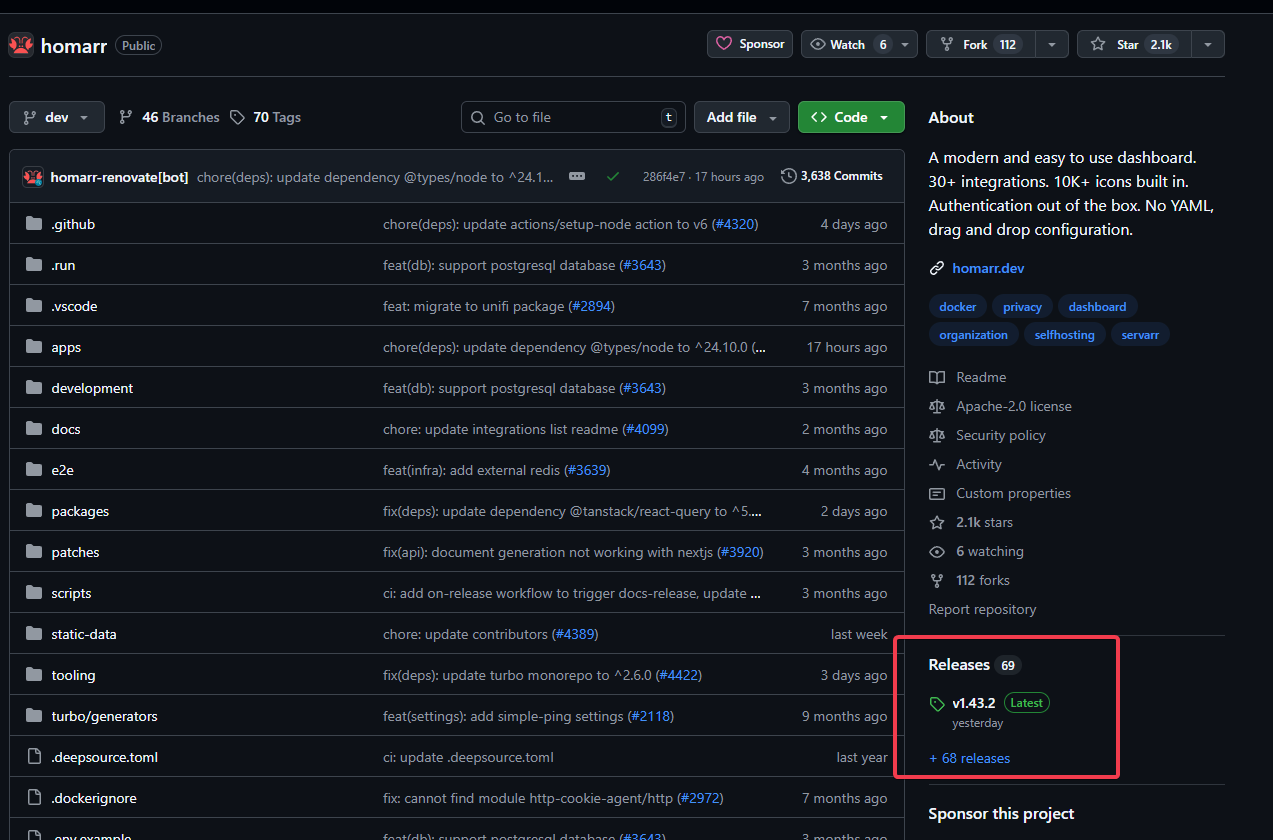Open pull request #2118 link
The image size is (1273, 840).
click(x=651, y=716)
